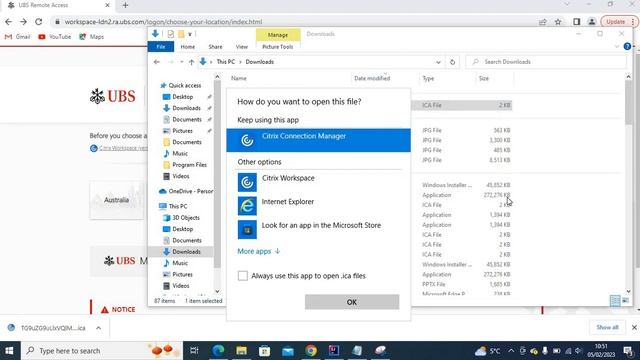Open address bar history dropdown
This screenshot has width=640, height=360.
(438, 62)
